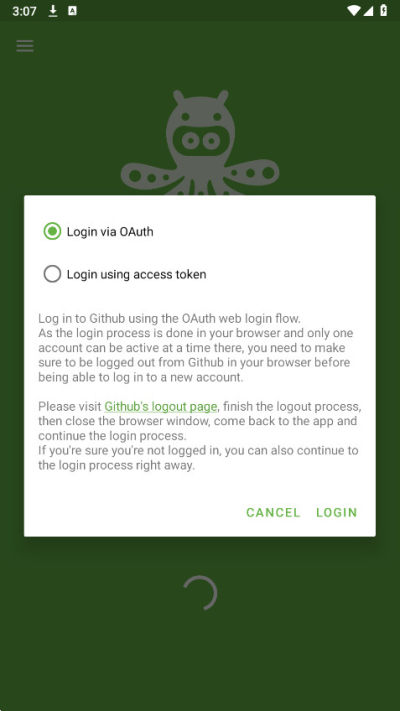Tap the 3:07 clock in status bar
The height and width of the screenshot is (711, 400).
tap(24, 11)
